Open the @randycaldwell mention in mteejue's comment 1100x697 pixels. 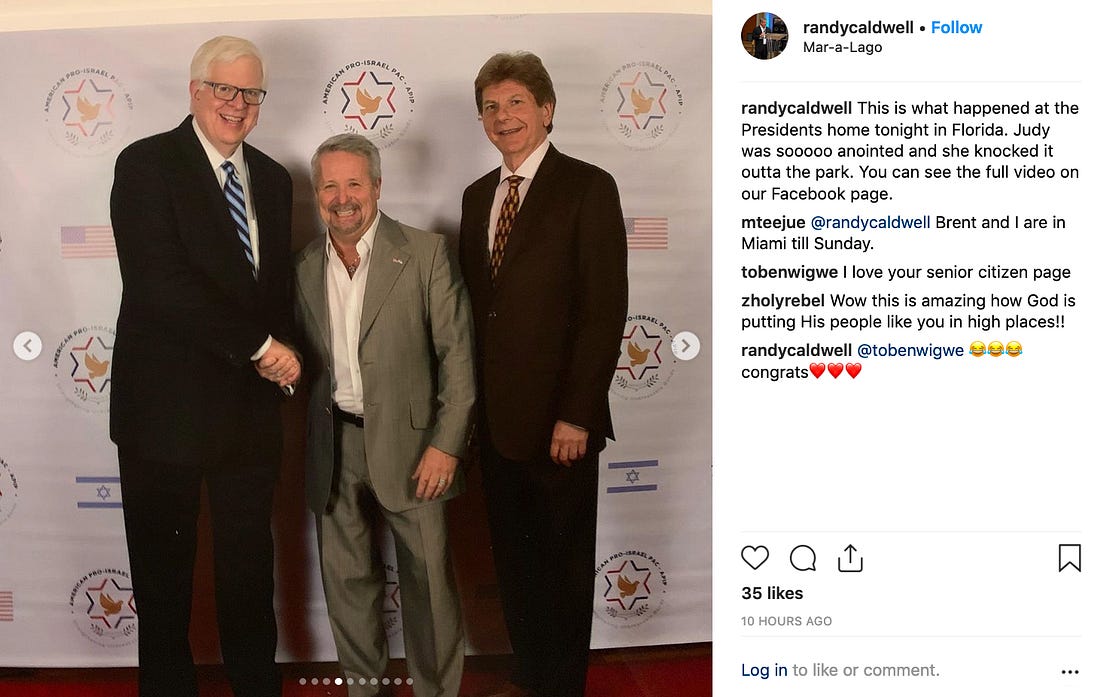tap(870, 223)
